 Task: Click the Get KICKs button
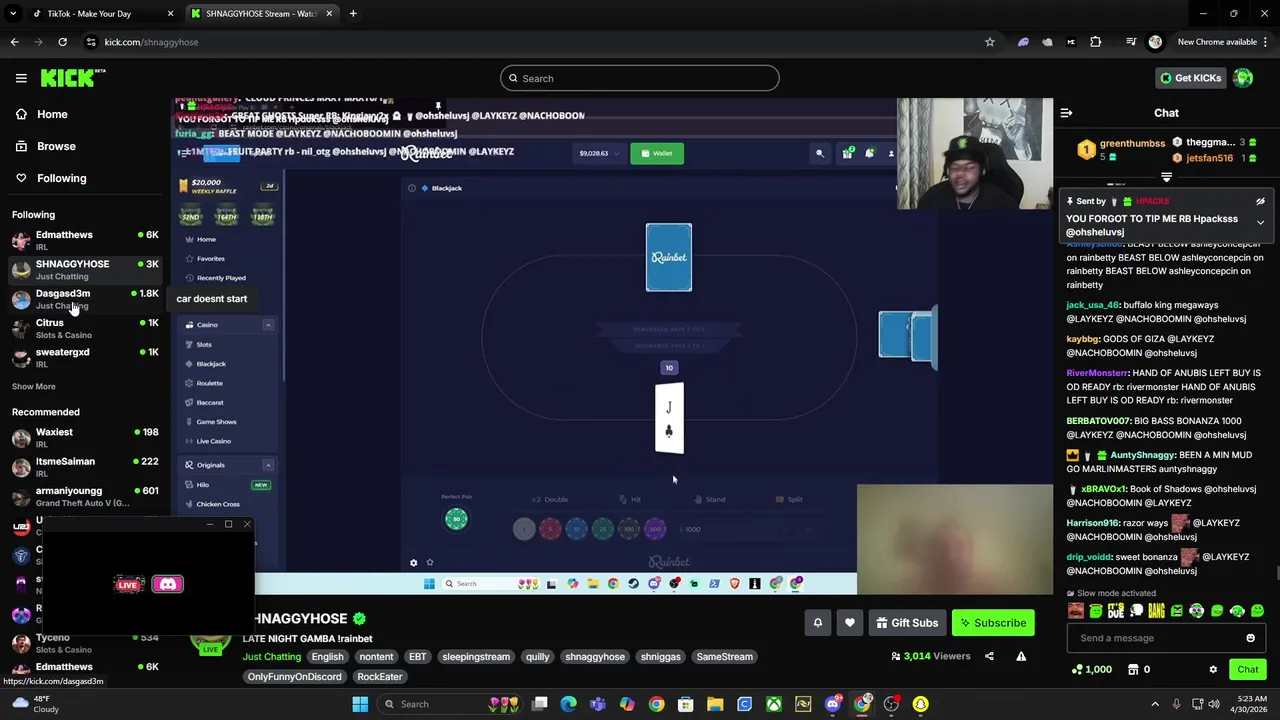tap(1190, 78)
